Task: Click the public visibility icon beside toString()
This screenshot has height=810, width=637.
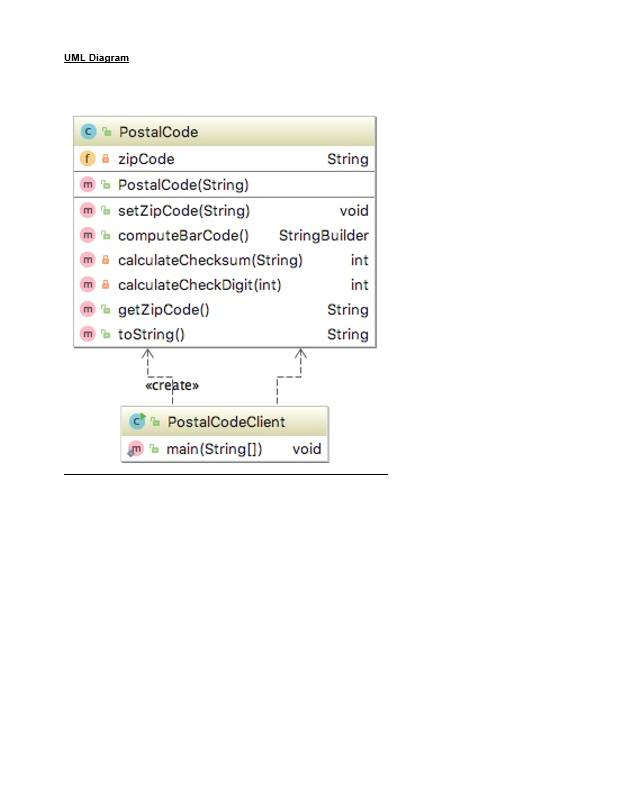Action: tap(106, 334)
